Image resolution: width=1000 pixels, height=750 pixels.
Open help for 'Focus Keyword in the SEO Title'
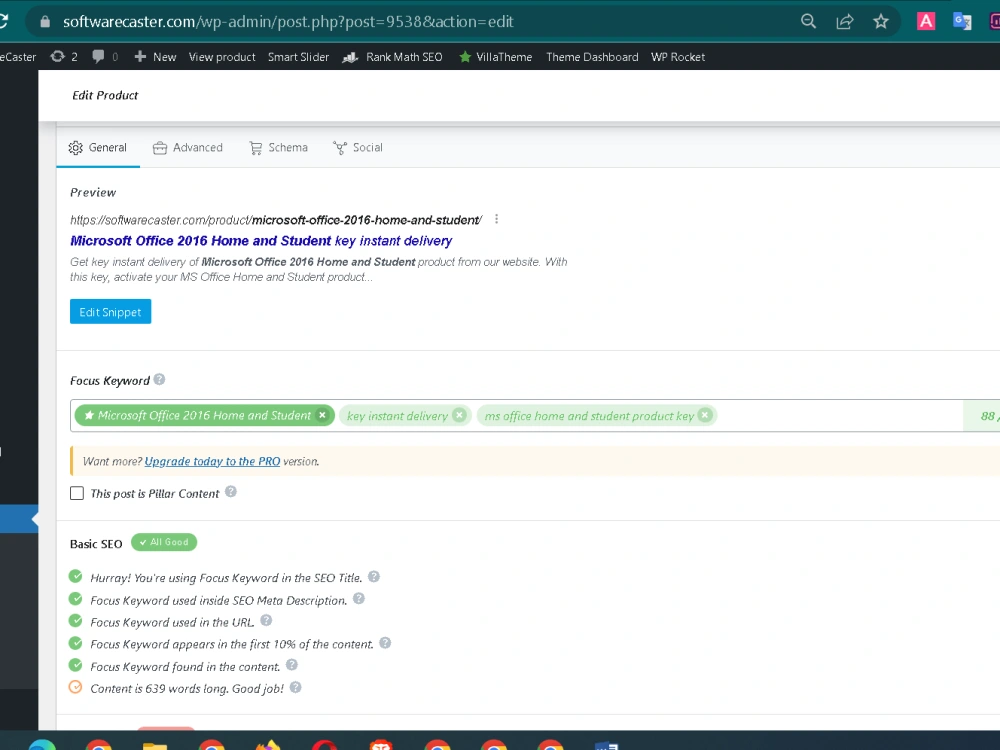coord(374,577)
